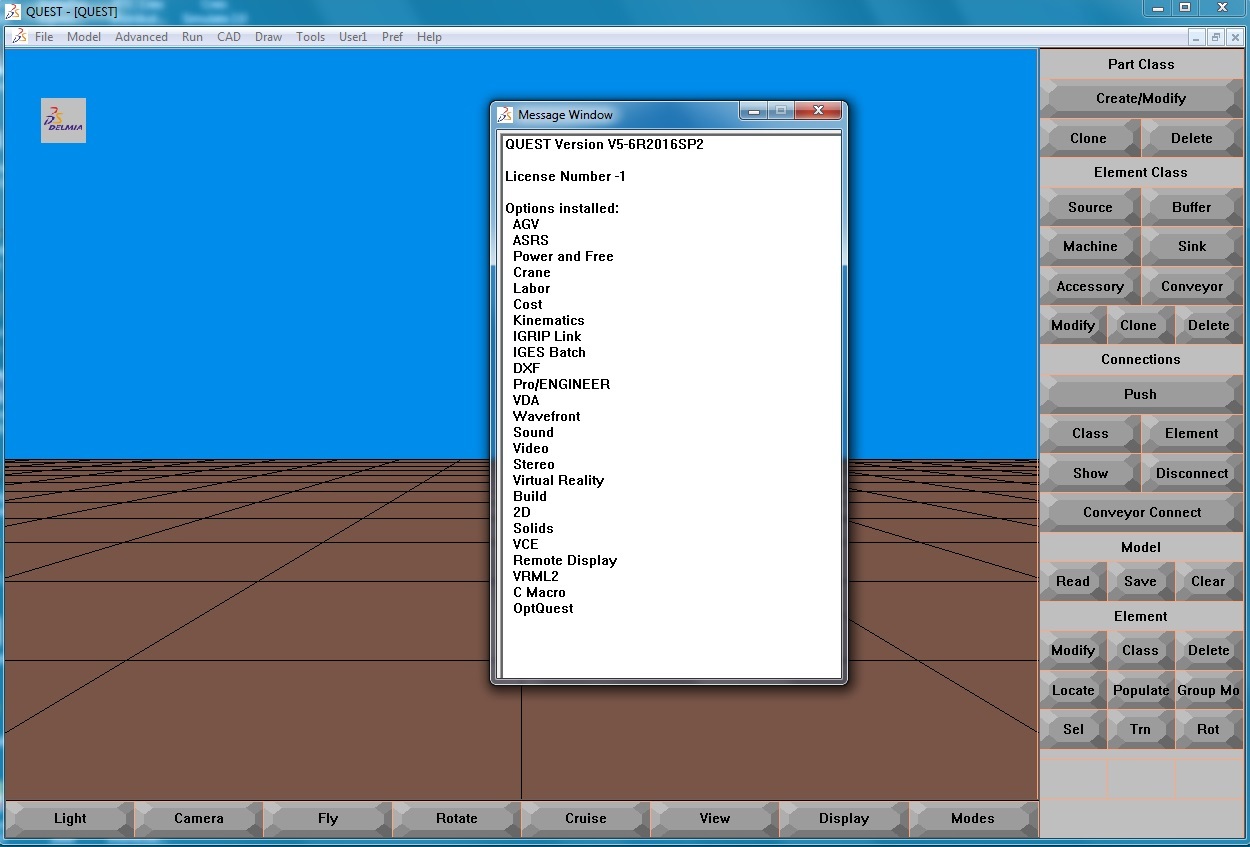
Task: Click the Conveyor Connect button
Action: pos(1141,512)
